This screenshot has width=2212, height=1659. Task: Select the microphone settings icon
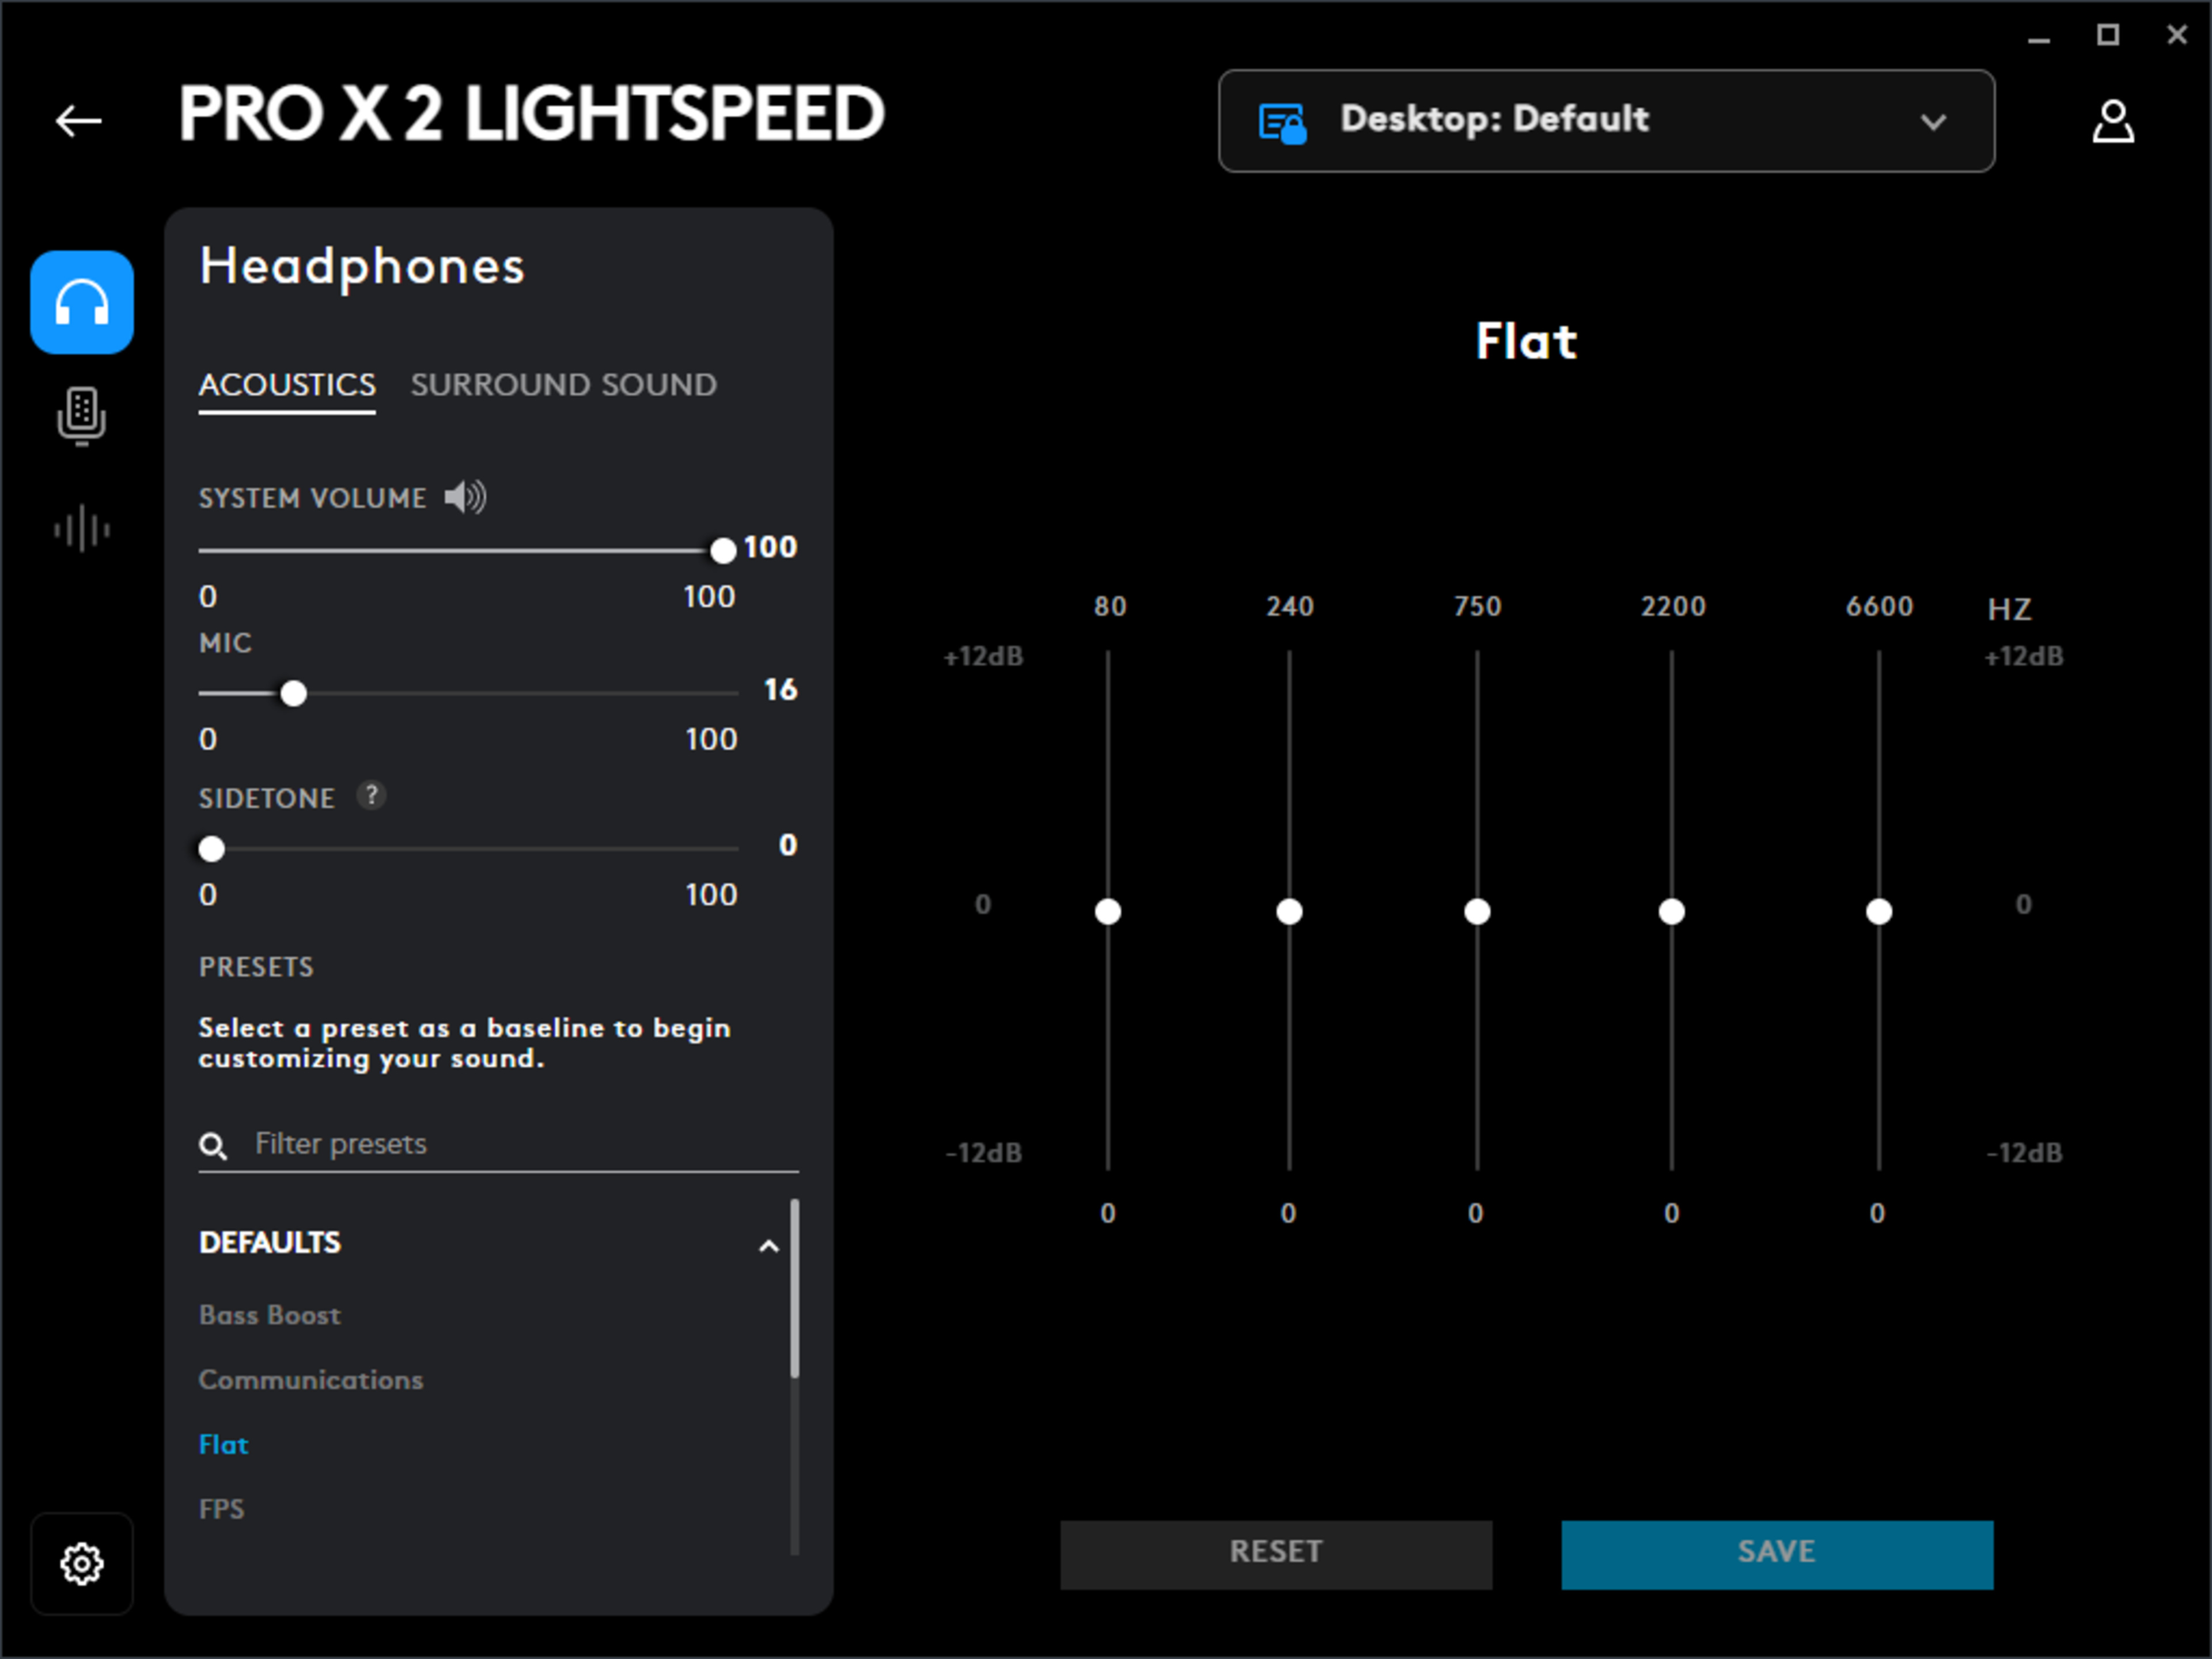(x=81, y=416)
